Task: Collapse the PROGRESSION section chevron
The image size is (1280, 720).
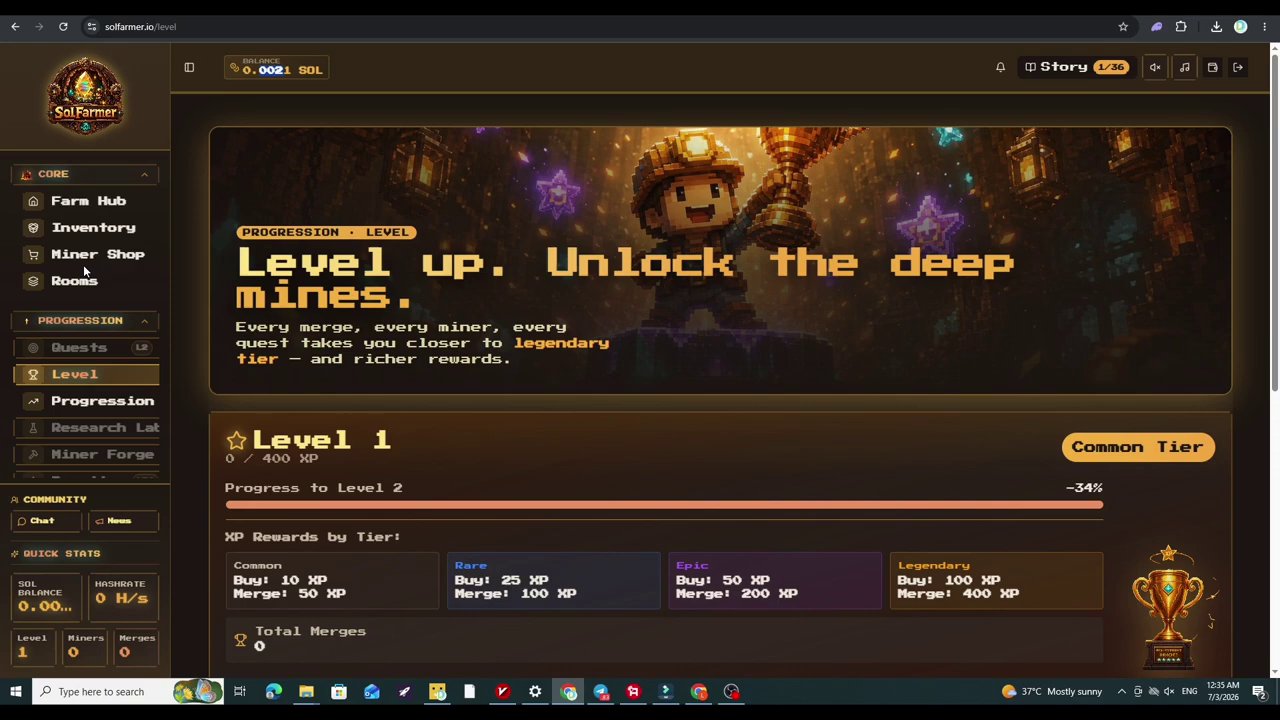Action: [144, 320]
